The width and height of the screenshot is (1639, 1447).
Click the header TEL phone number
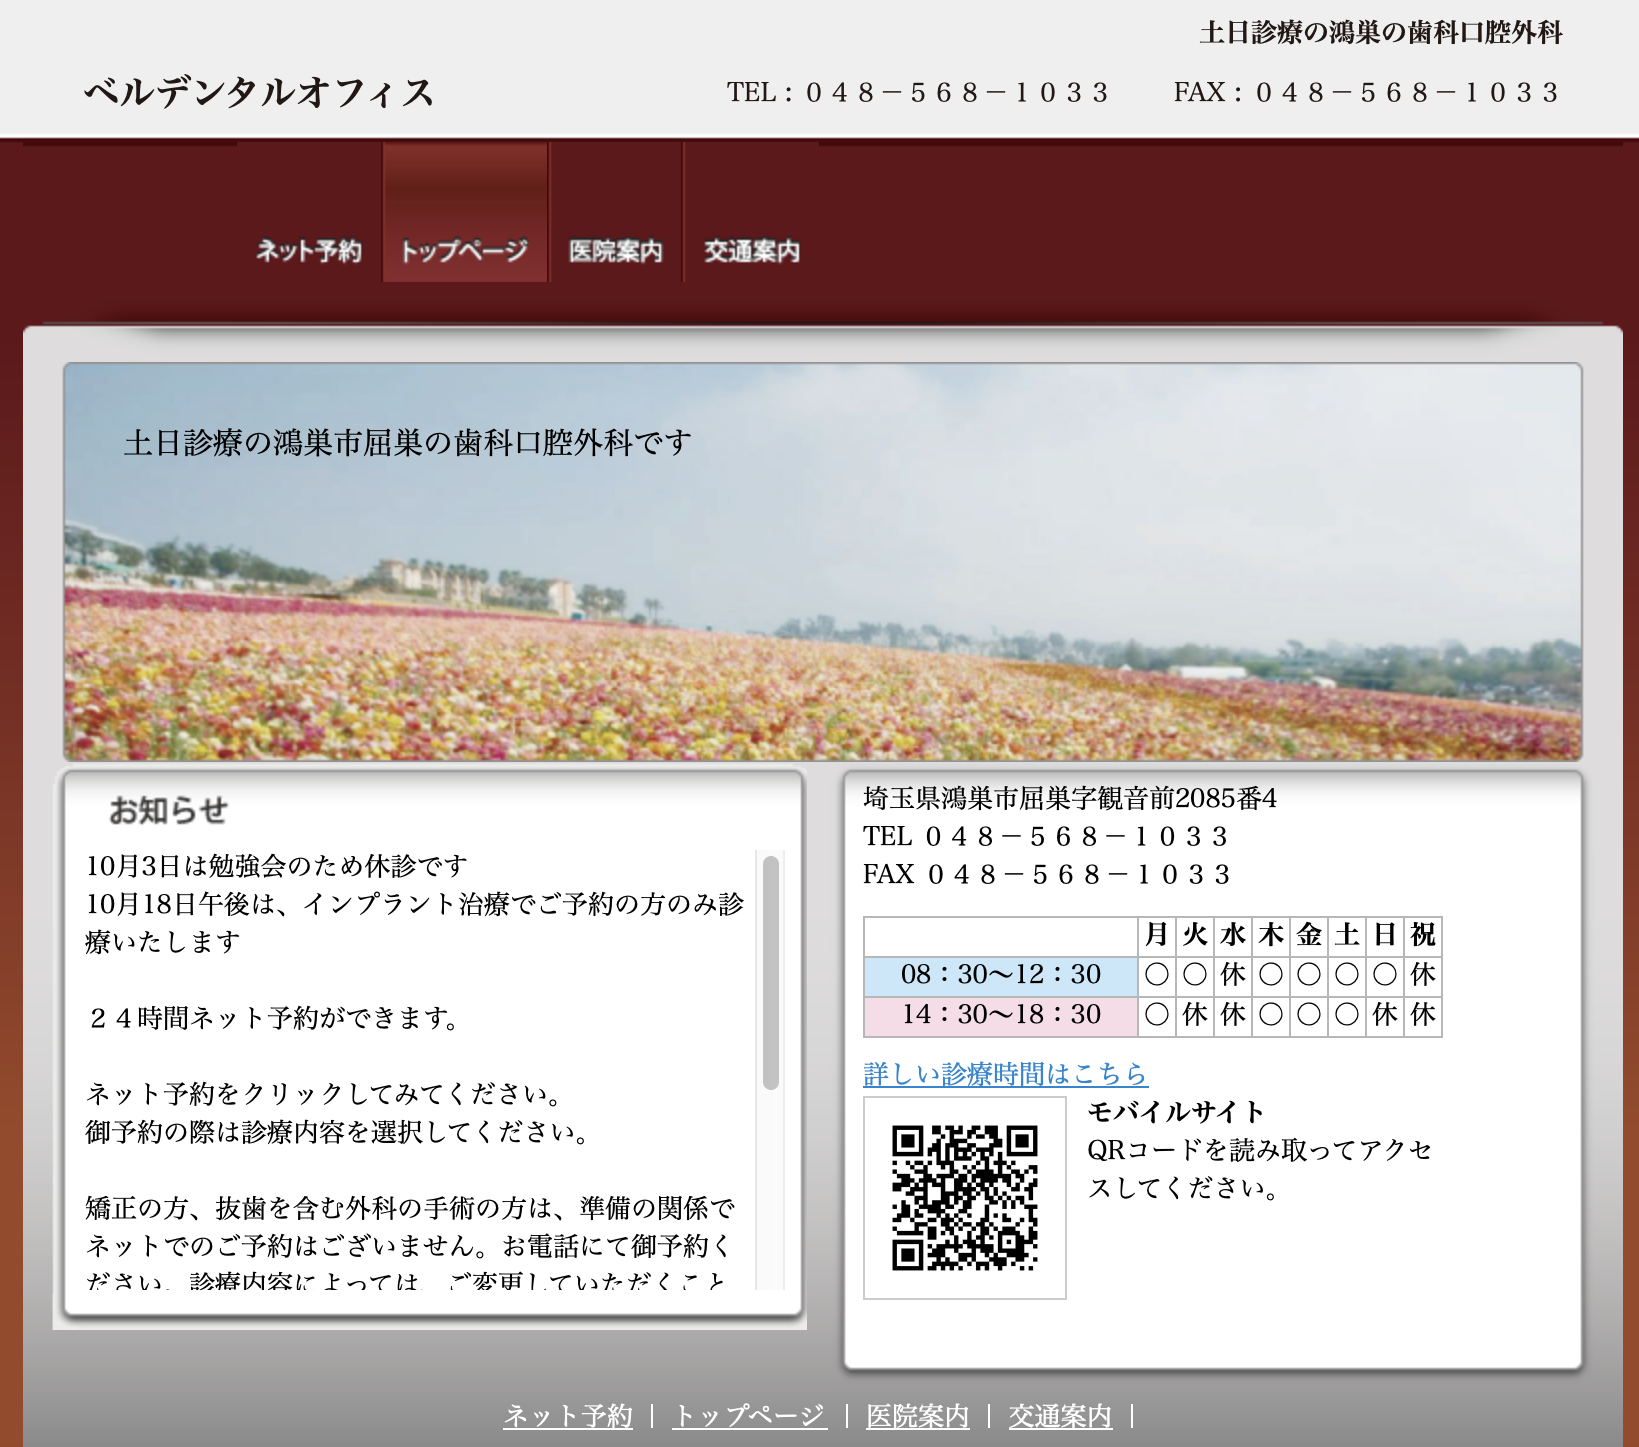tap(918, 93)
